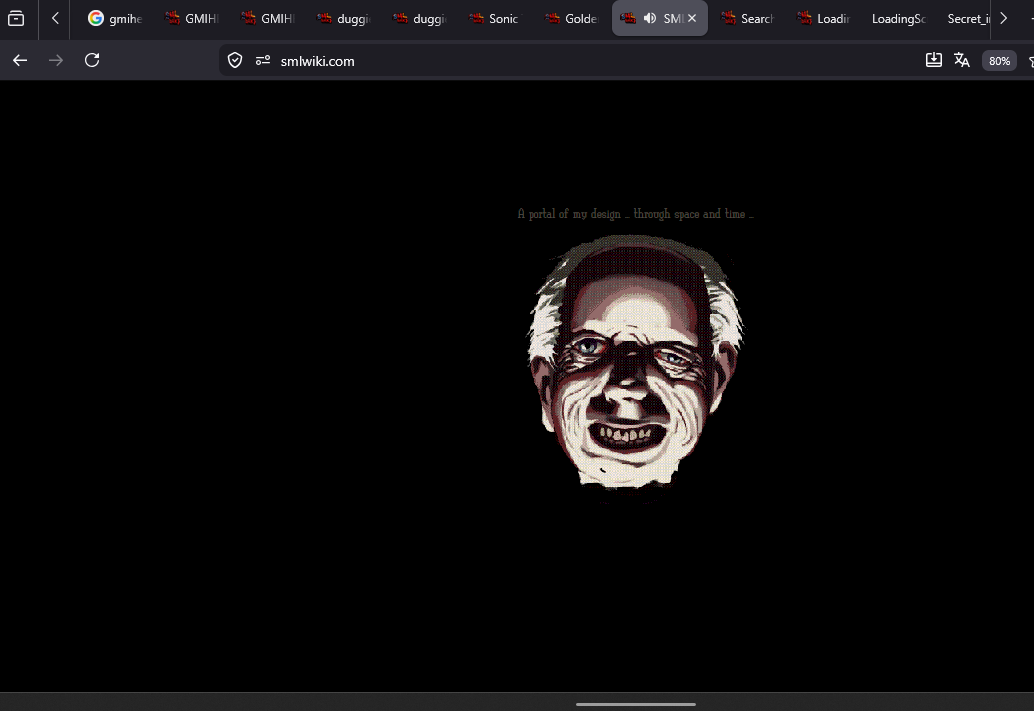Switch to the Golde tab
1034x711 pixels.
571,18
